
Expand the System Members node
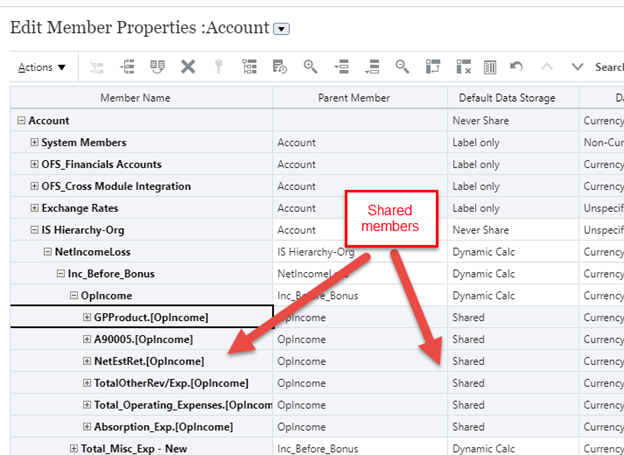(x=35, y=143)
